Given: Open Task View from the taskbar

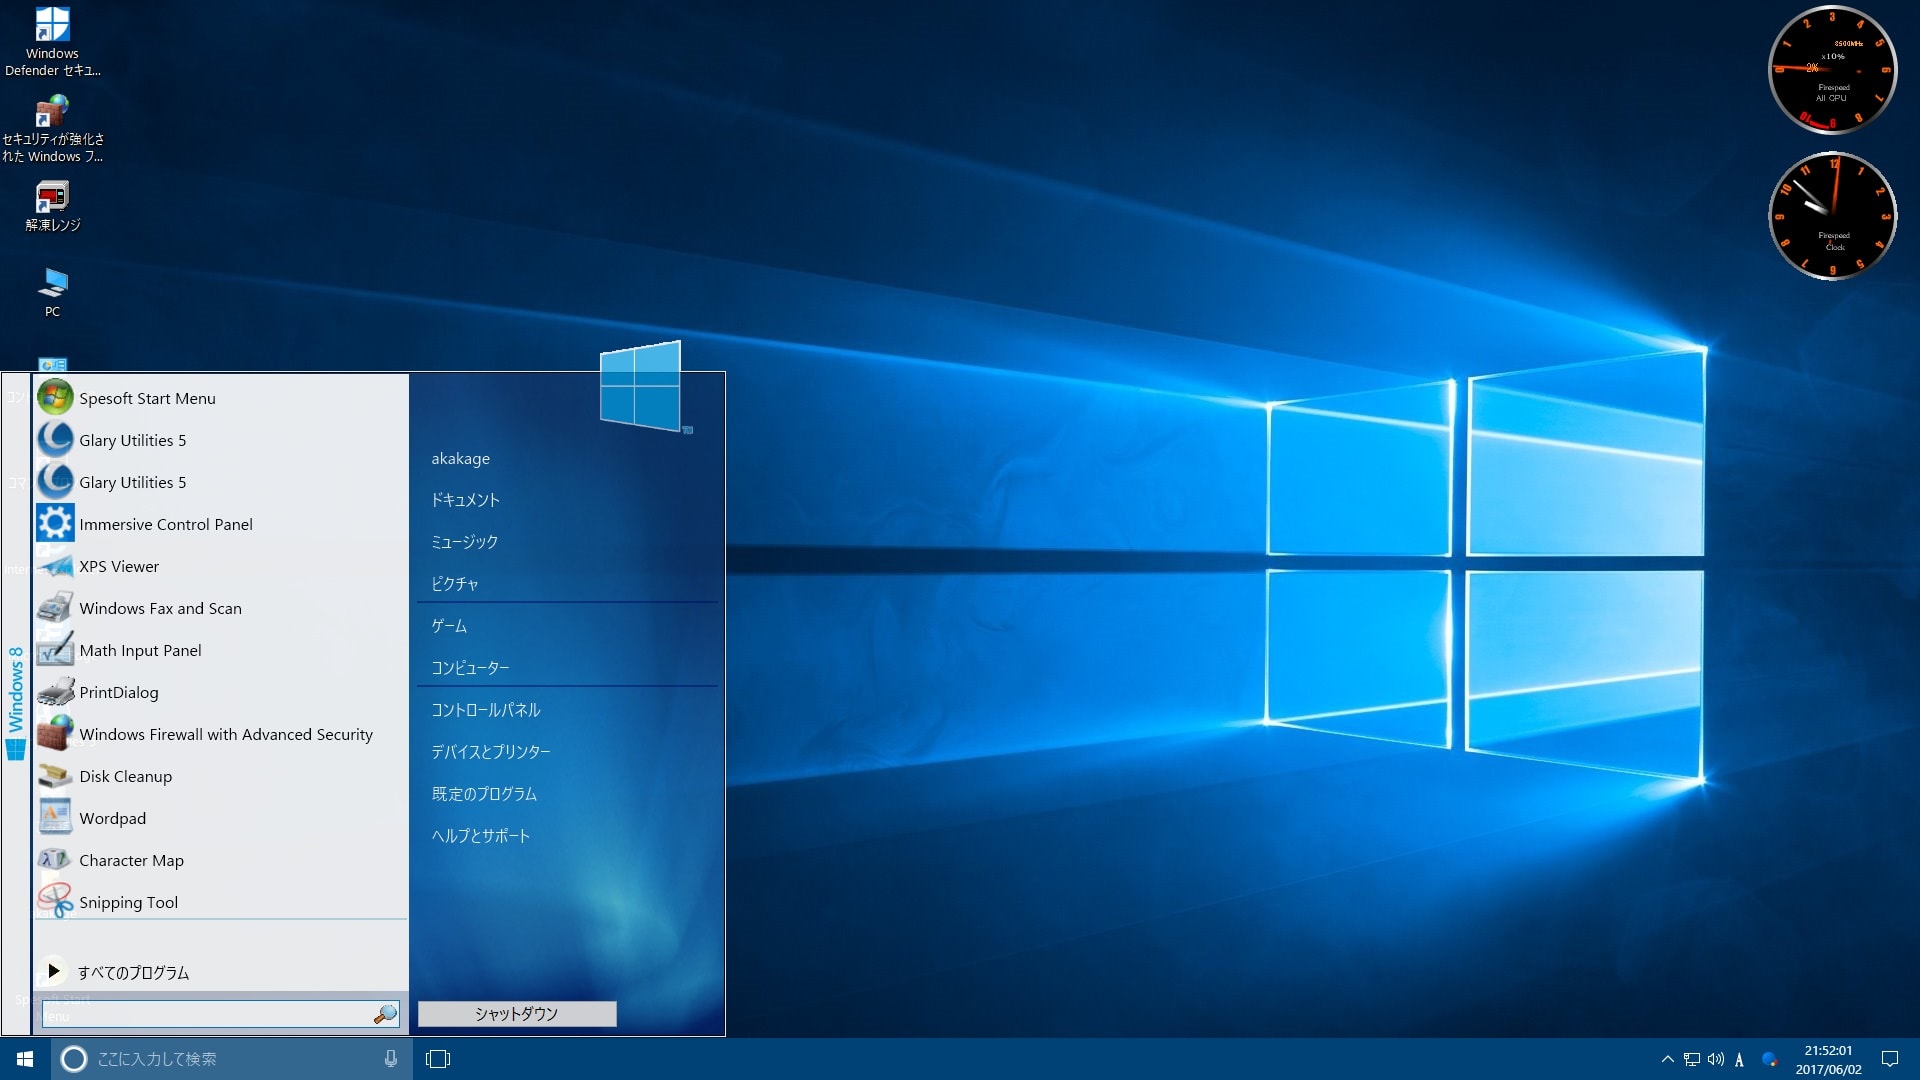Looking at the screenshot, I should [x=438, y=1059].
